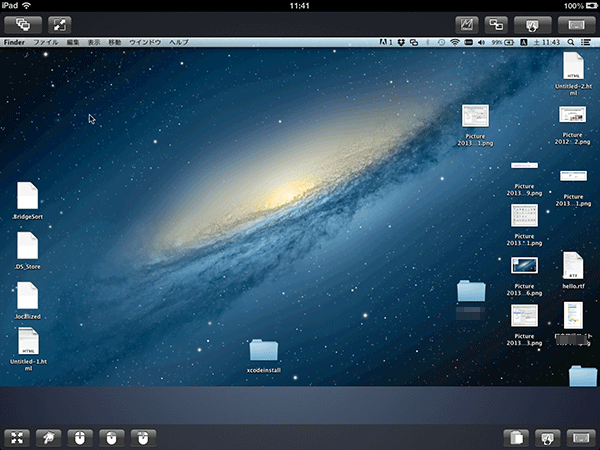Open the ファイル menu
This screenshot has height=450, width=600.
pyautogui.click(x=46, y=42)
